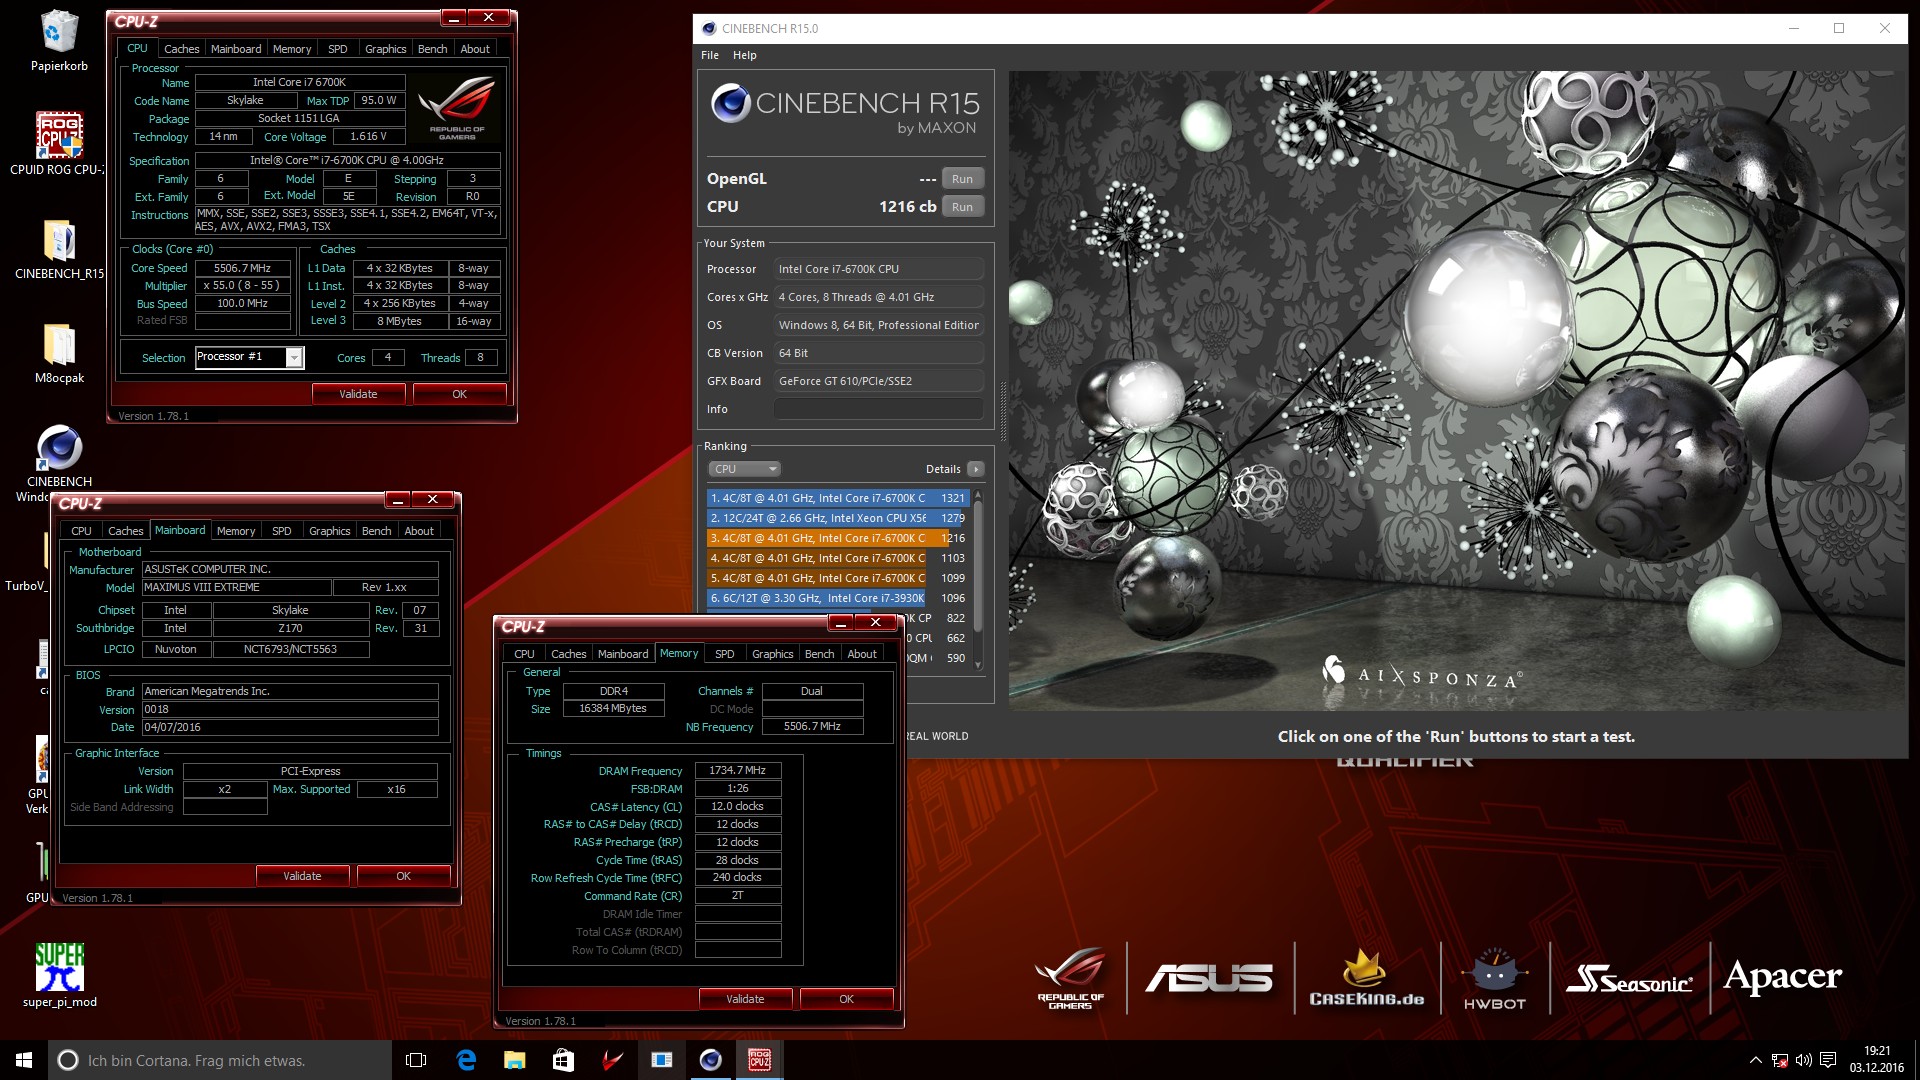
Task: Open Bench tab in top CPU-Z window
Action: 433,49
